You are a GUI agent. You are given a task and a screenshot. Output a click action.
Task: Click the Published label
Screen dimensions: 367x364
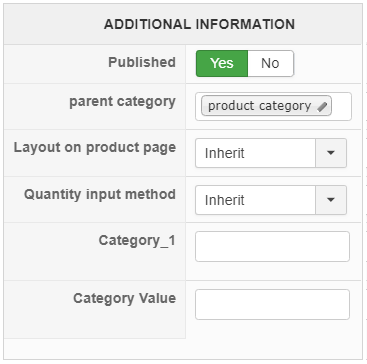[x=142, y=62]
